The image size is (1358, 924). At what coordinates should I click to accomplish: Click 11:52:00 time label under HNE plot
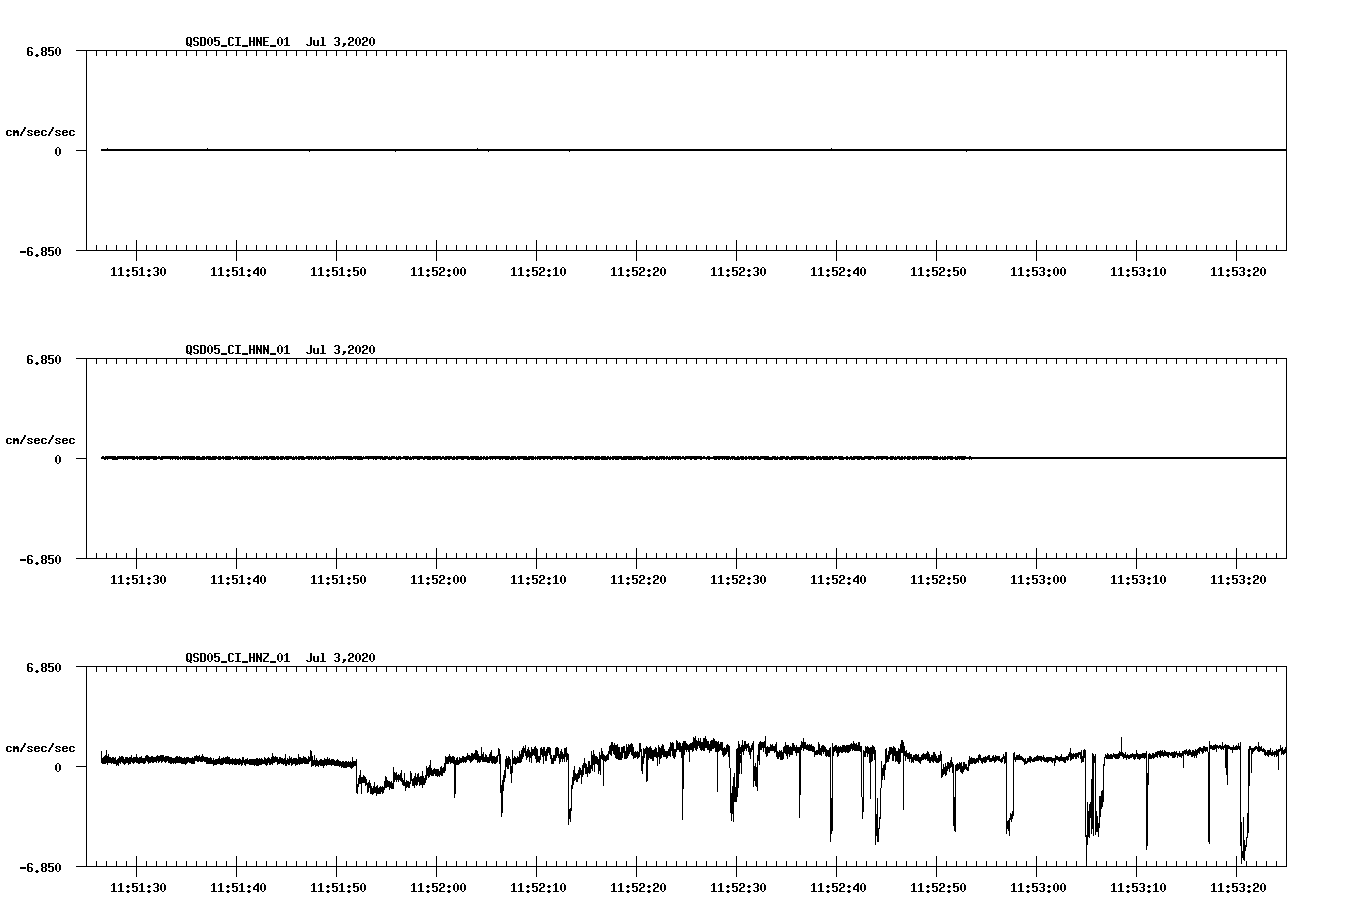coord(438,272)
